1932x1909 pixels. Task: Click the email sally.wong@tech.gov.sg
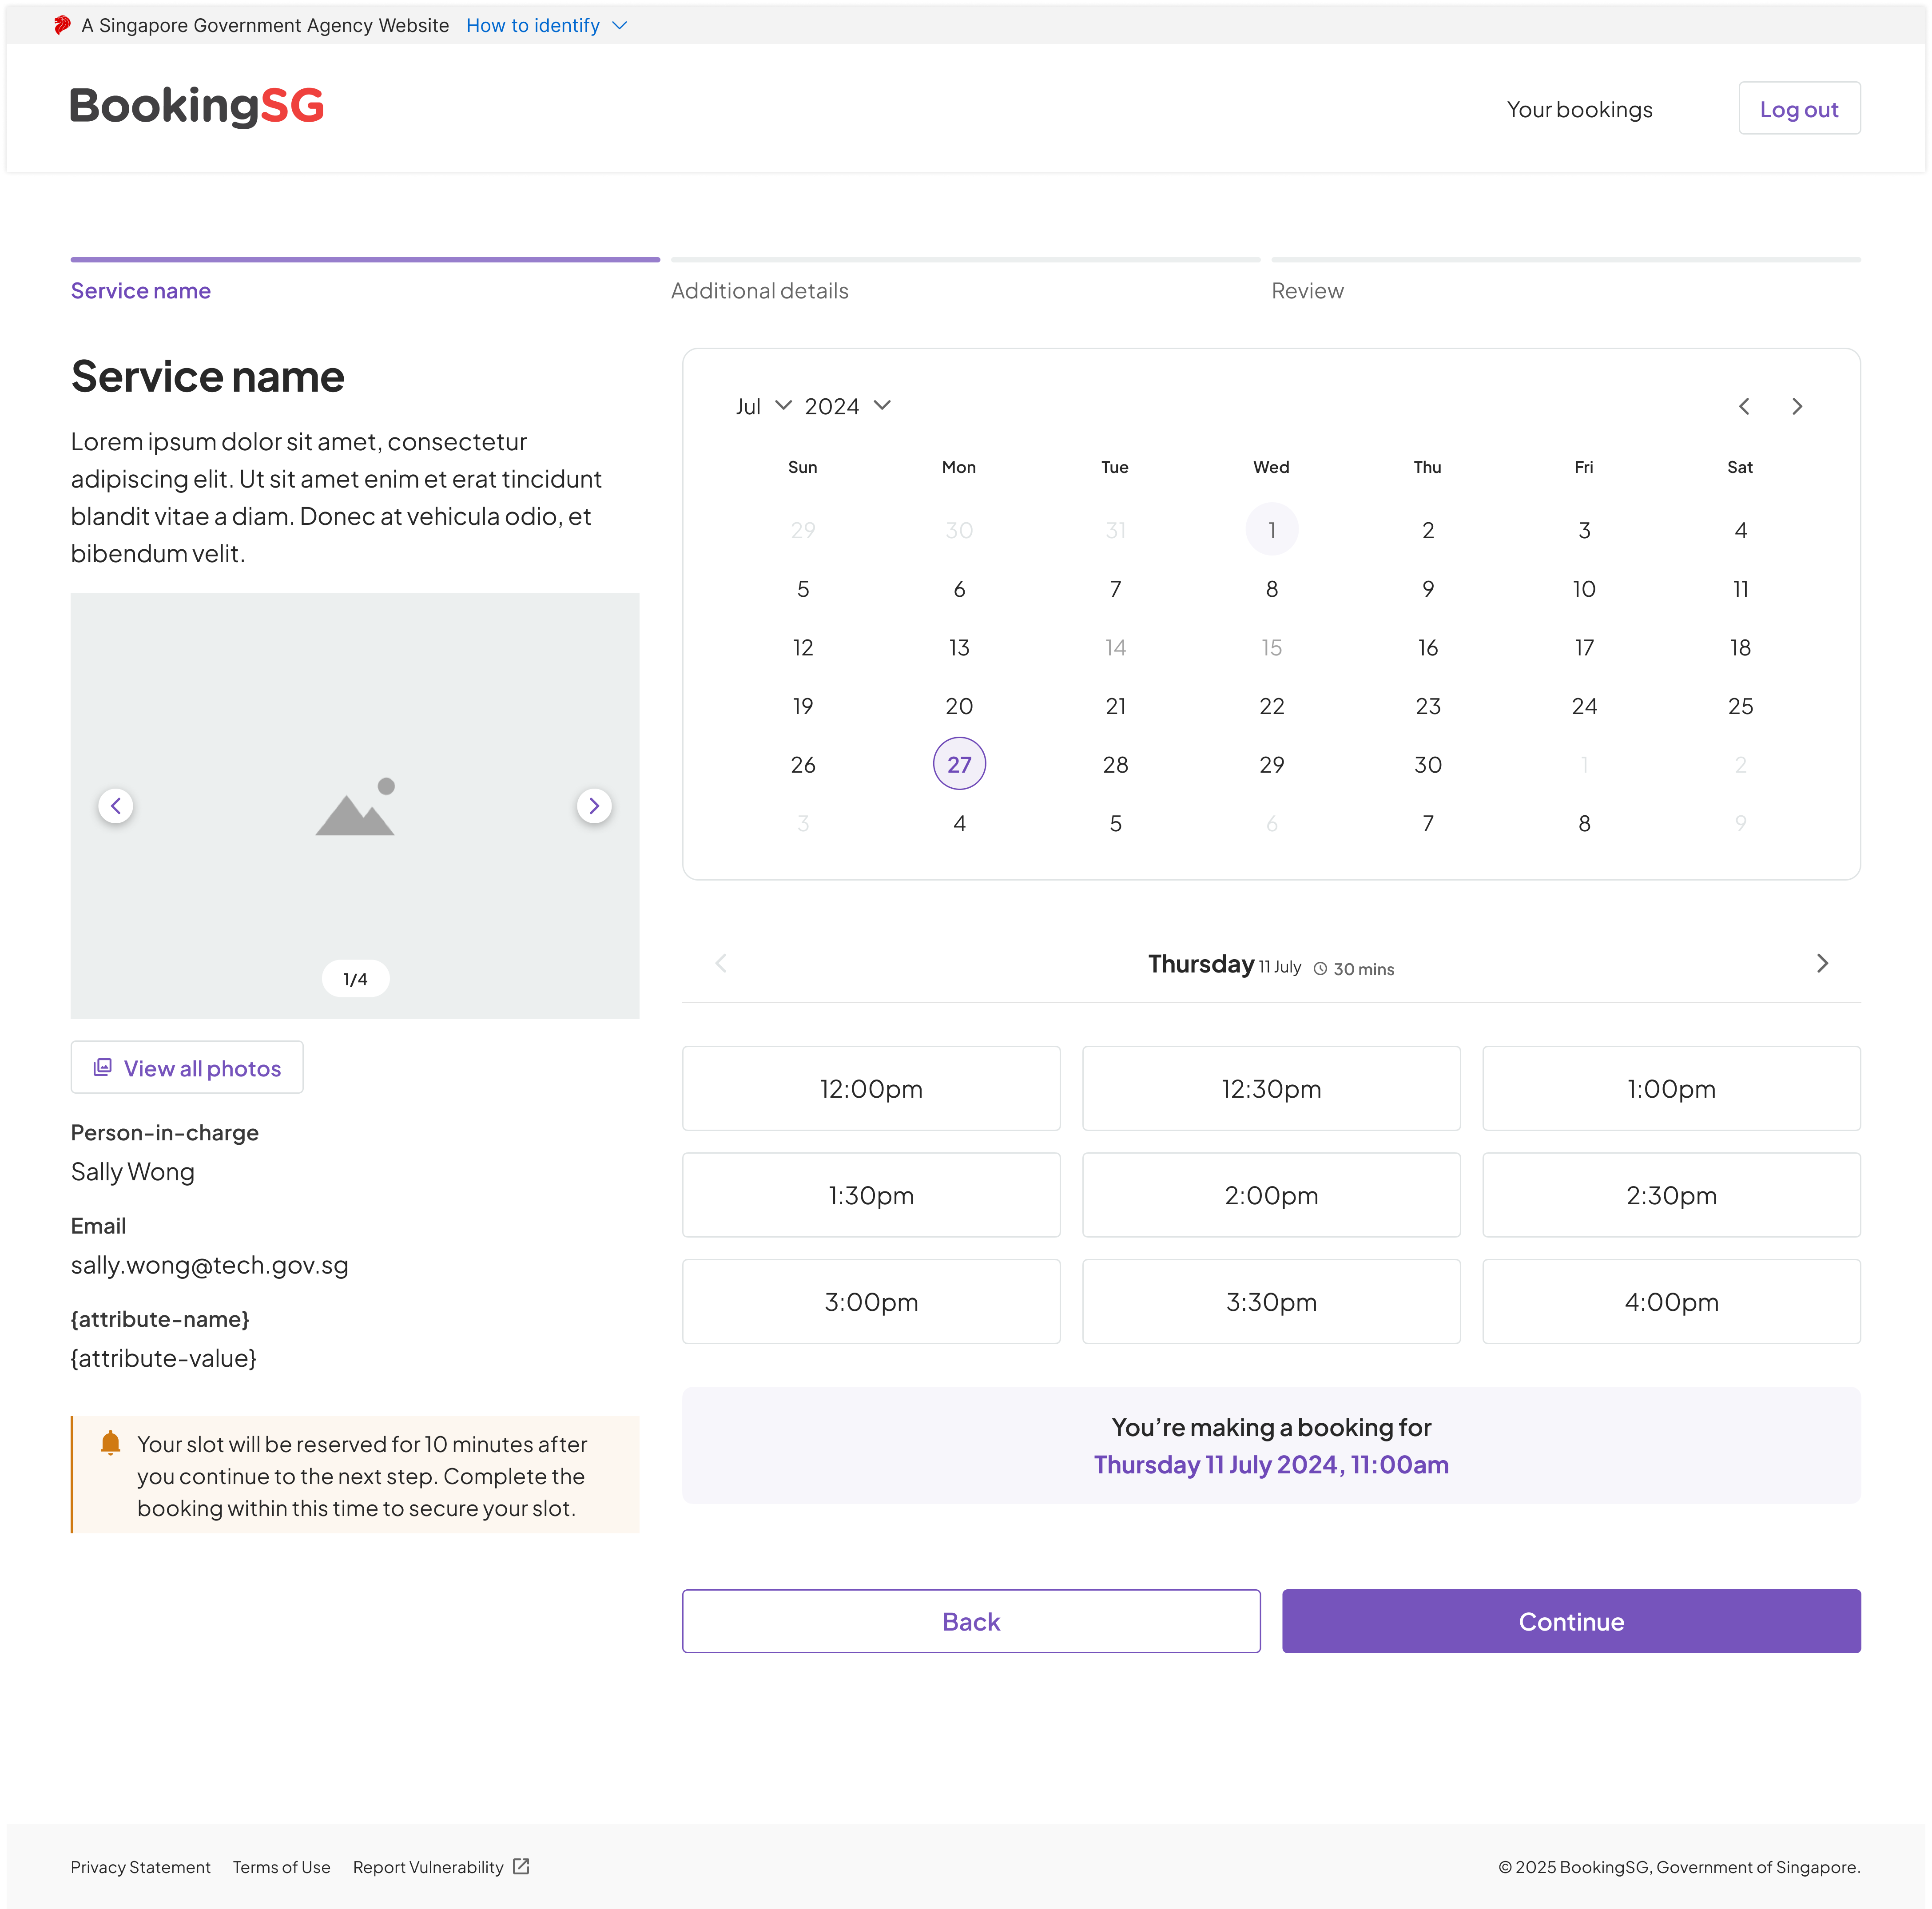coord(210,1265)
